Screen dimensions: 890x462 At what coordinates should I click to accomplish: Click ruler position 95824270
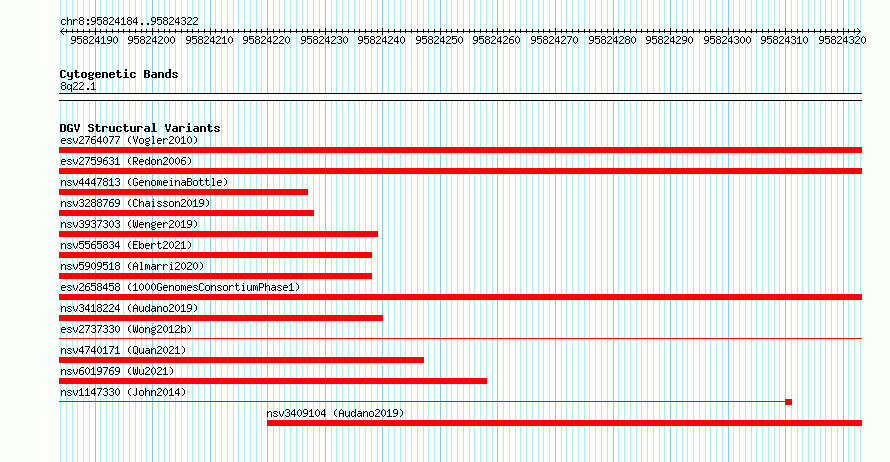(555, 40)
